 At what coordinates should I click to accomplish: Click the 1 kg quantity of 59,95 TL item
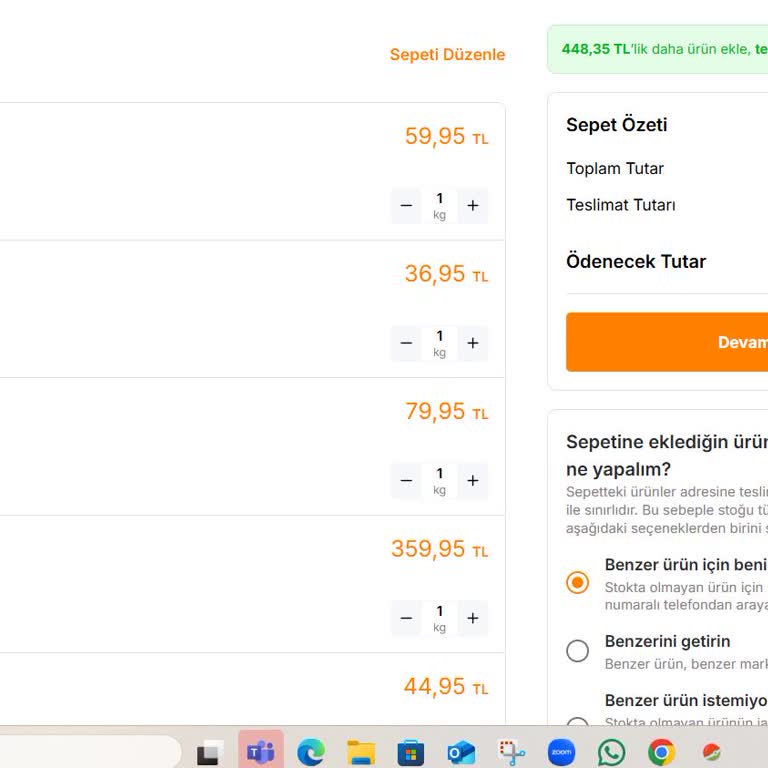[x=439, y=206]
